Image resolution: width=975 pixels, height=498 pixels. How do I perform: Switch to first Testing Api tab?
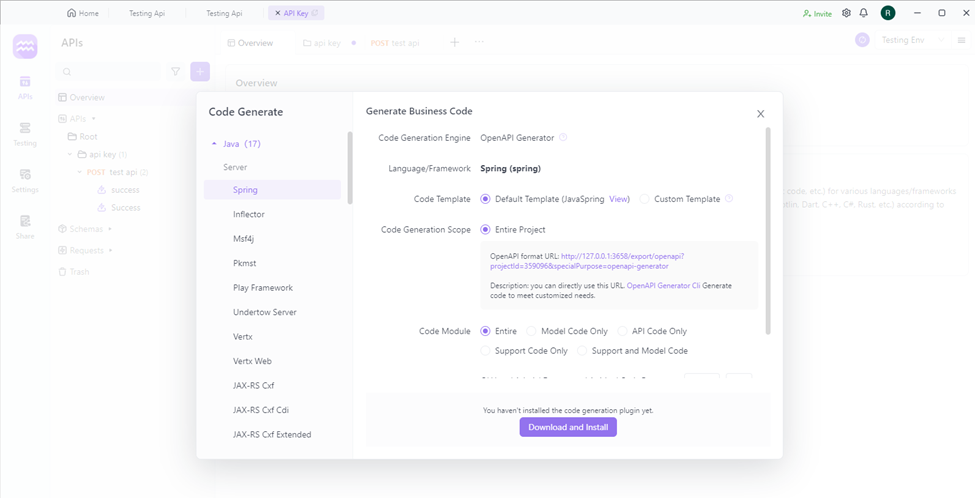(x=147, y=13)
